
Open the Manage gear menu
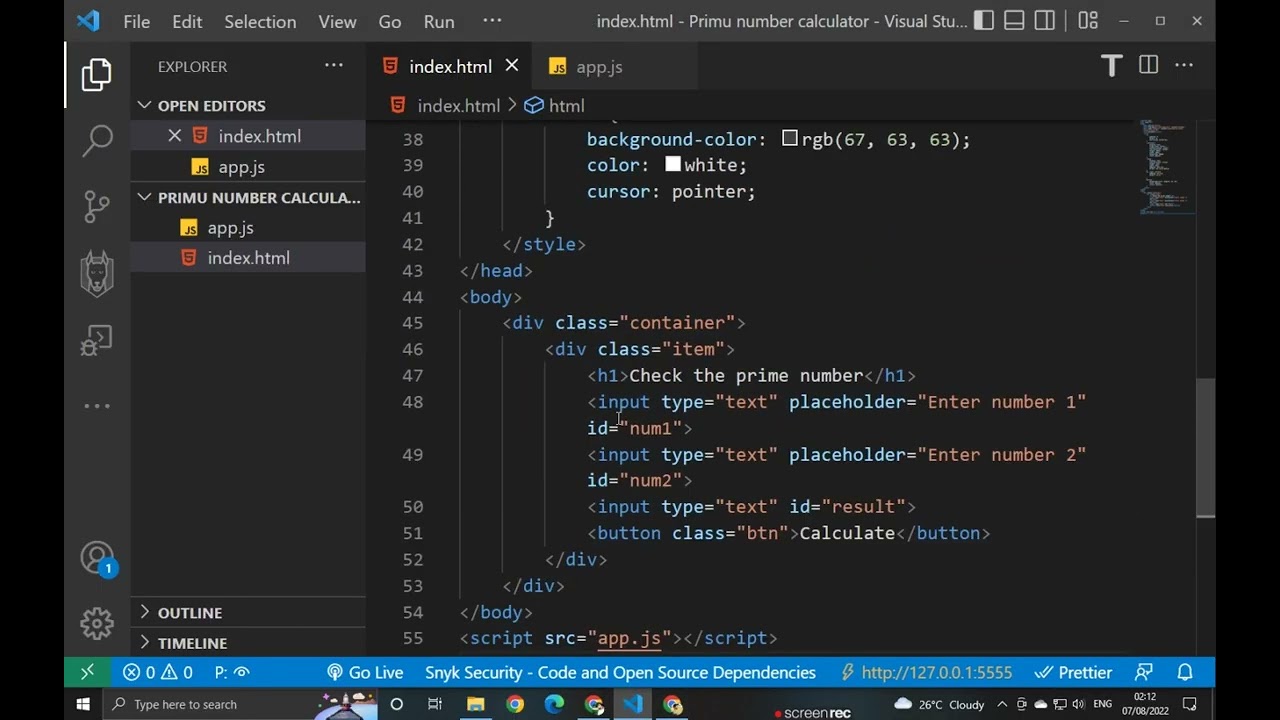[x=97, y=624]
